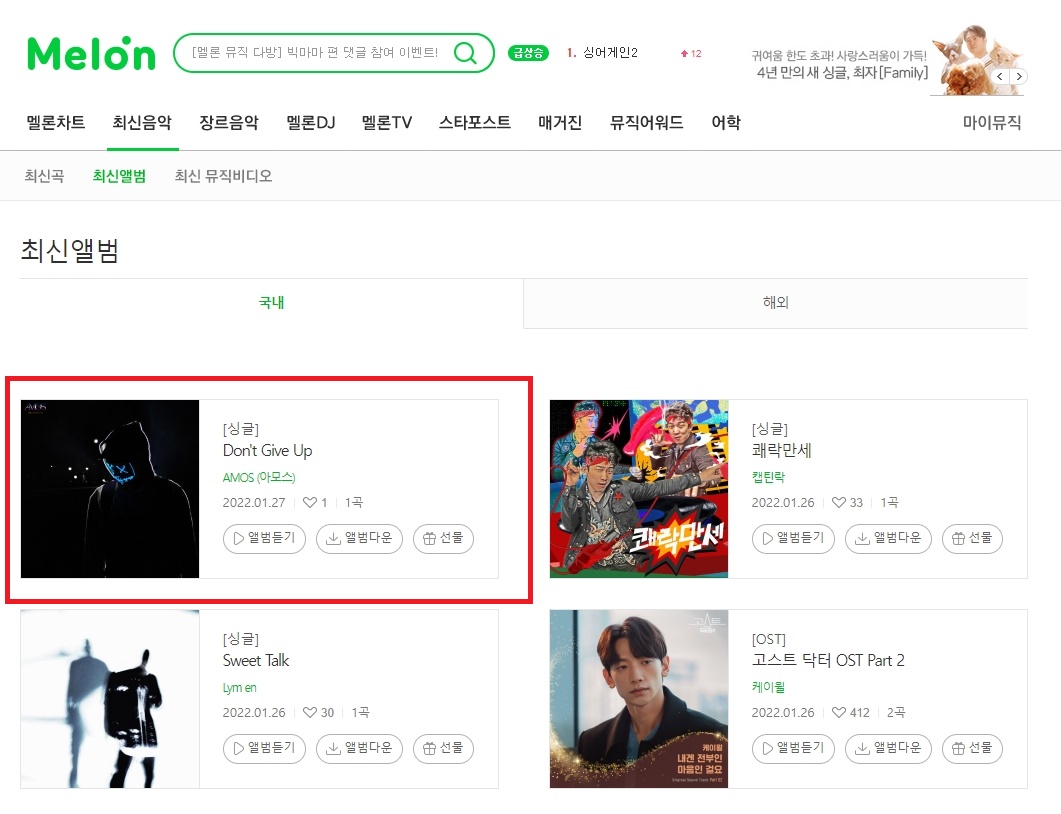Play the Don't Give Up album with 앨범듣기
1061x814 pixels.
click(x=265, y=539)
